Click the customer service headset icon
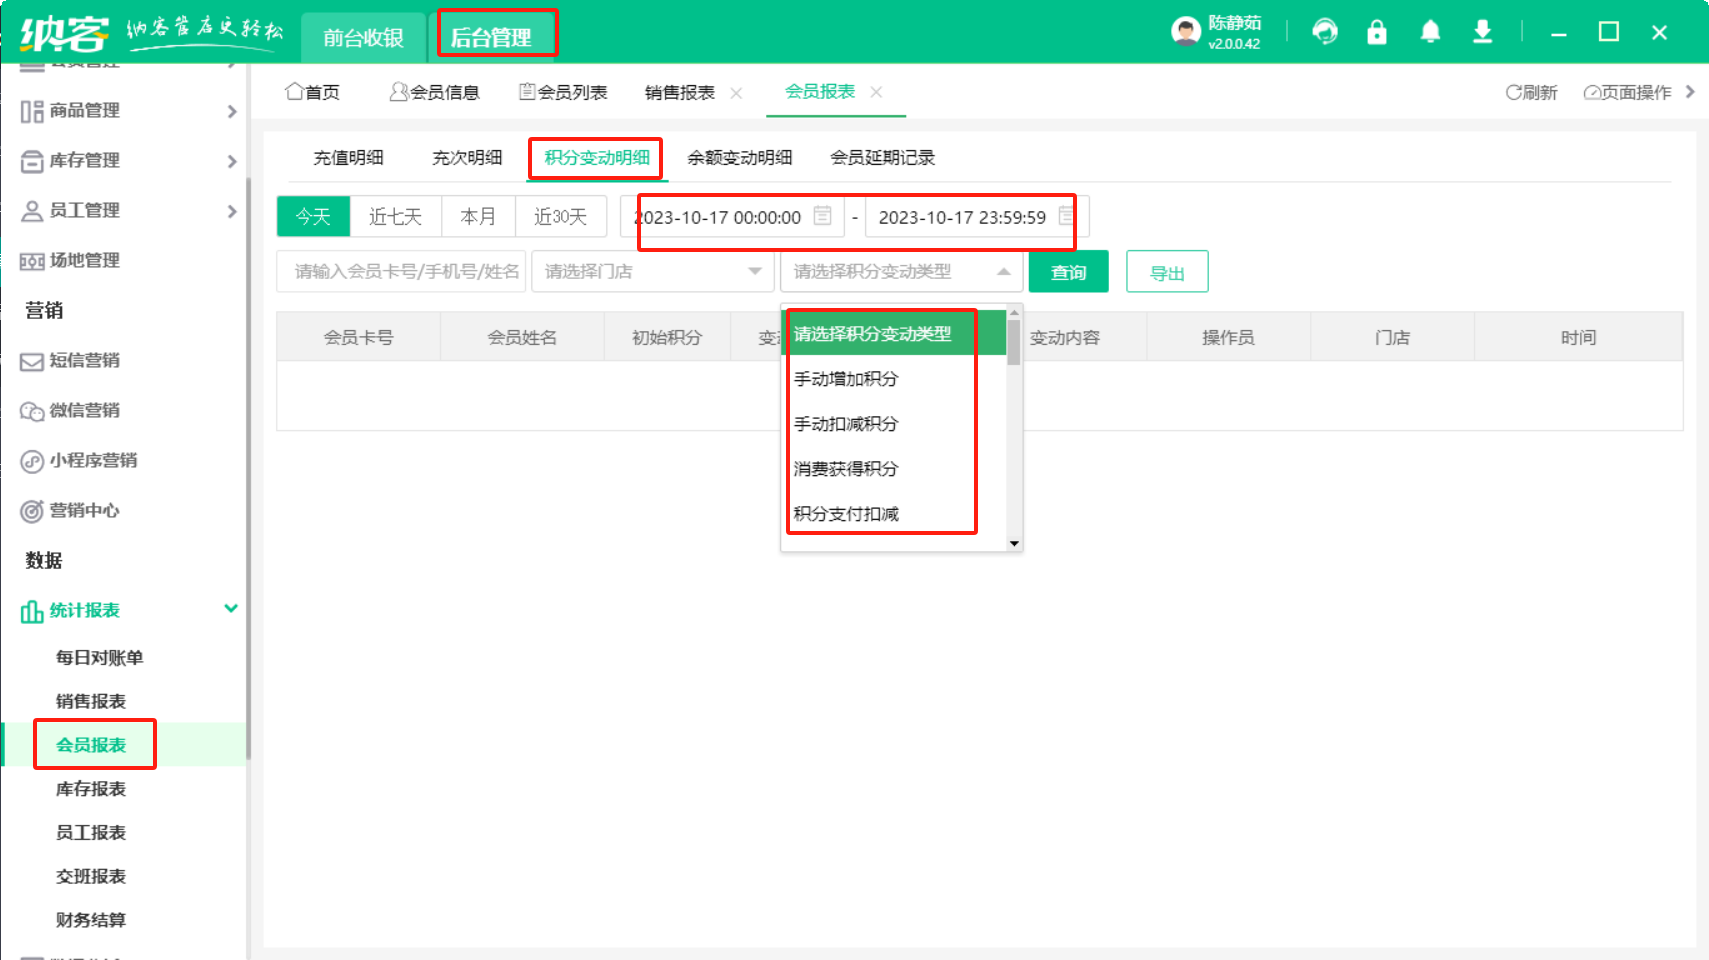This screenshot has height=960, width=1709. [x=1325, y=32]
